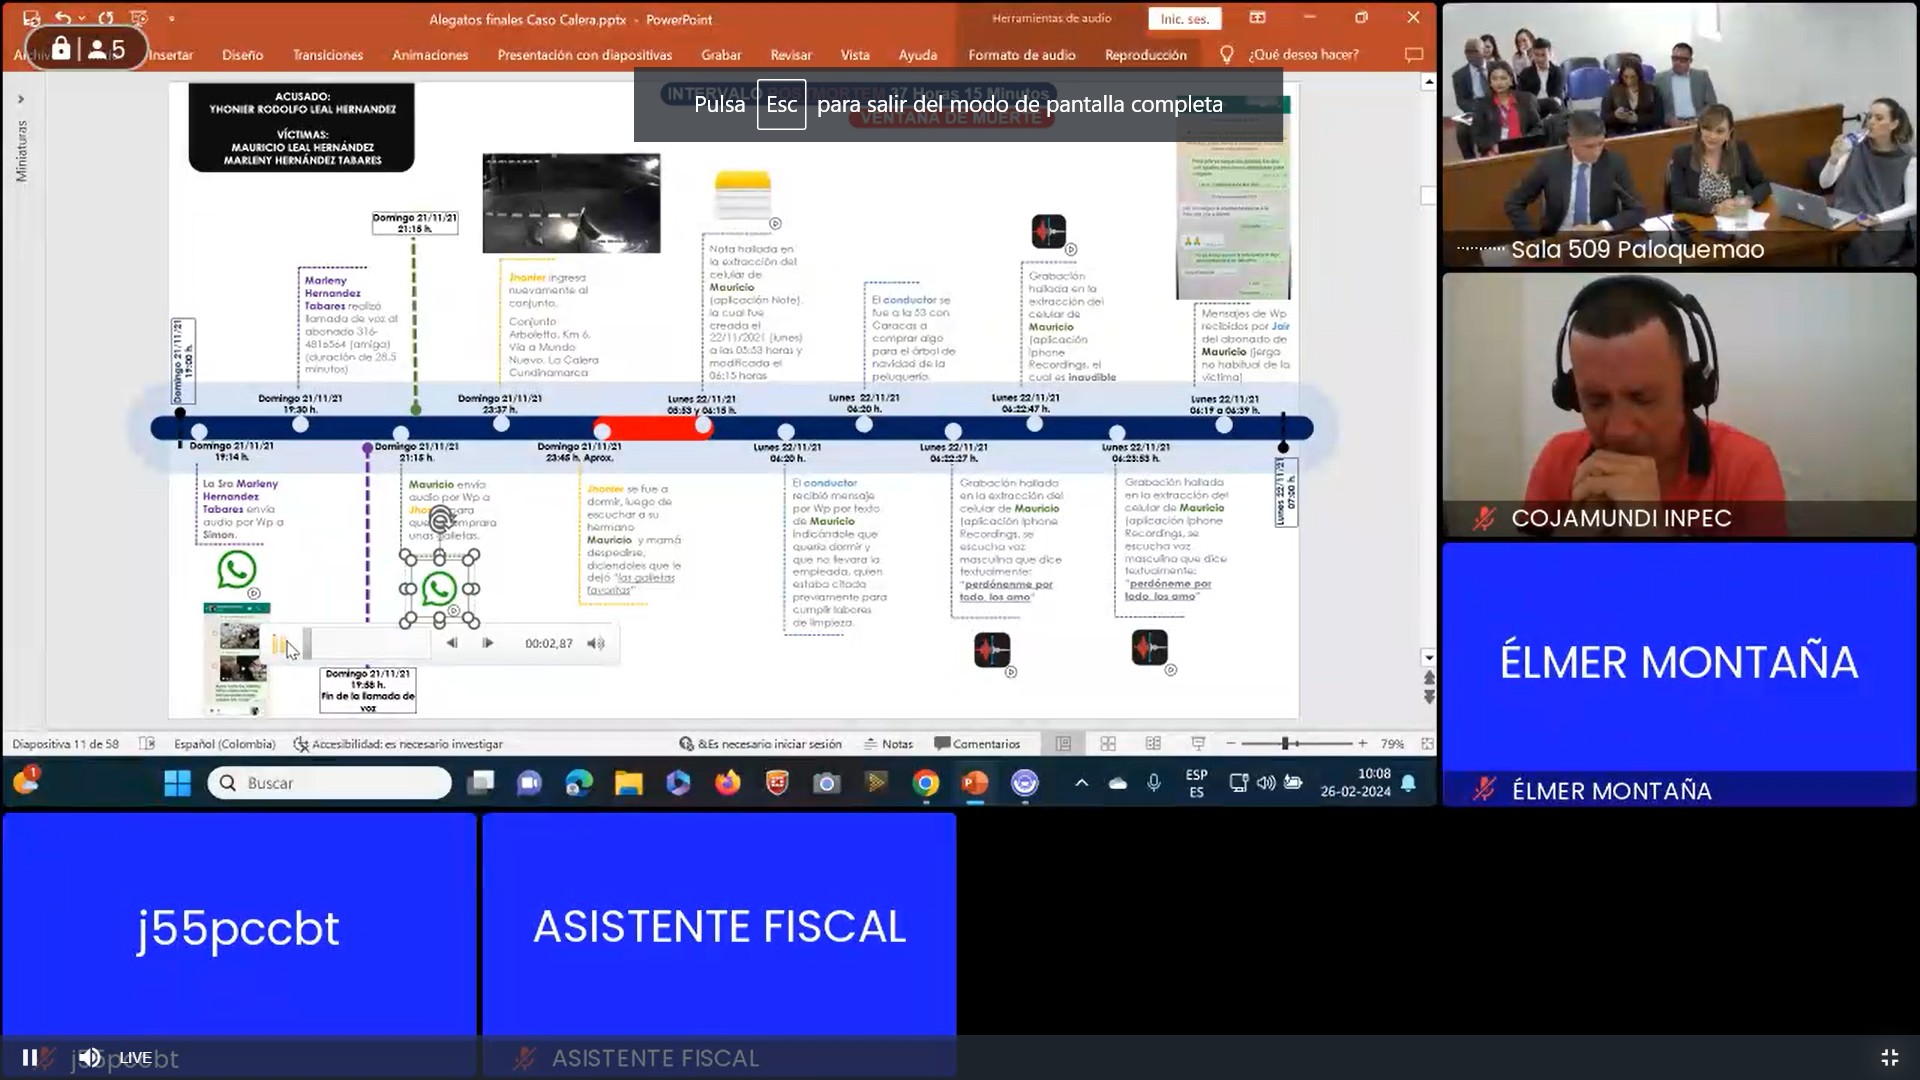Screen dimensions: 1920x1080
Task: Click the slide notes toggle icon in status bar
Action: (147, 744)
